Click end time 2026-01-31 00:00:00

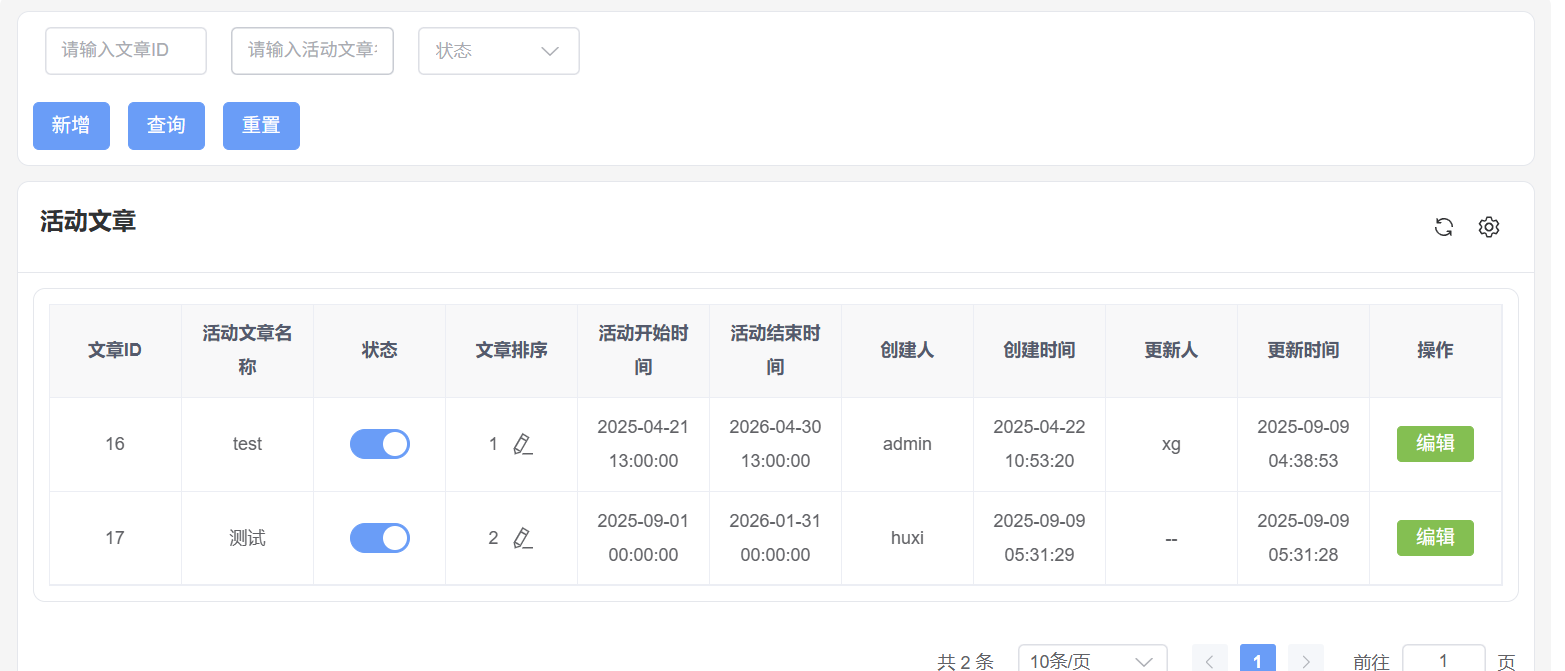pos(775,538)
